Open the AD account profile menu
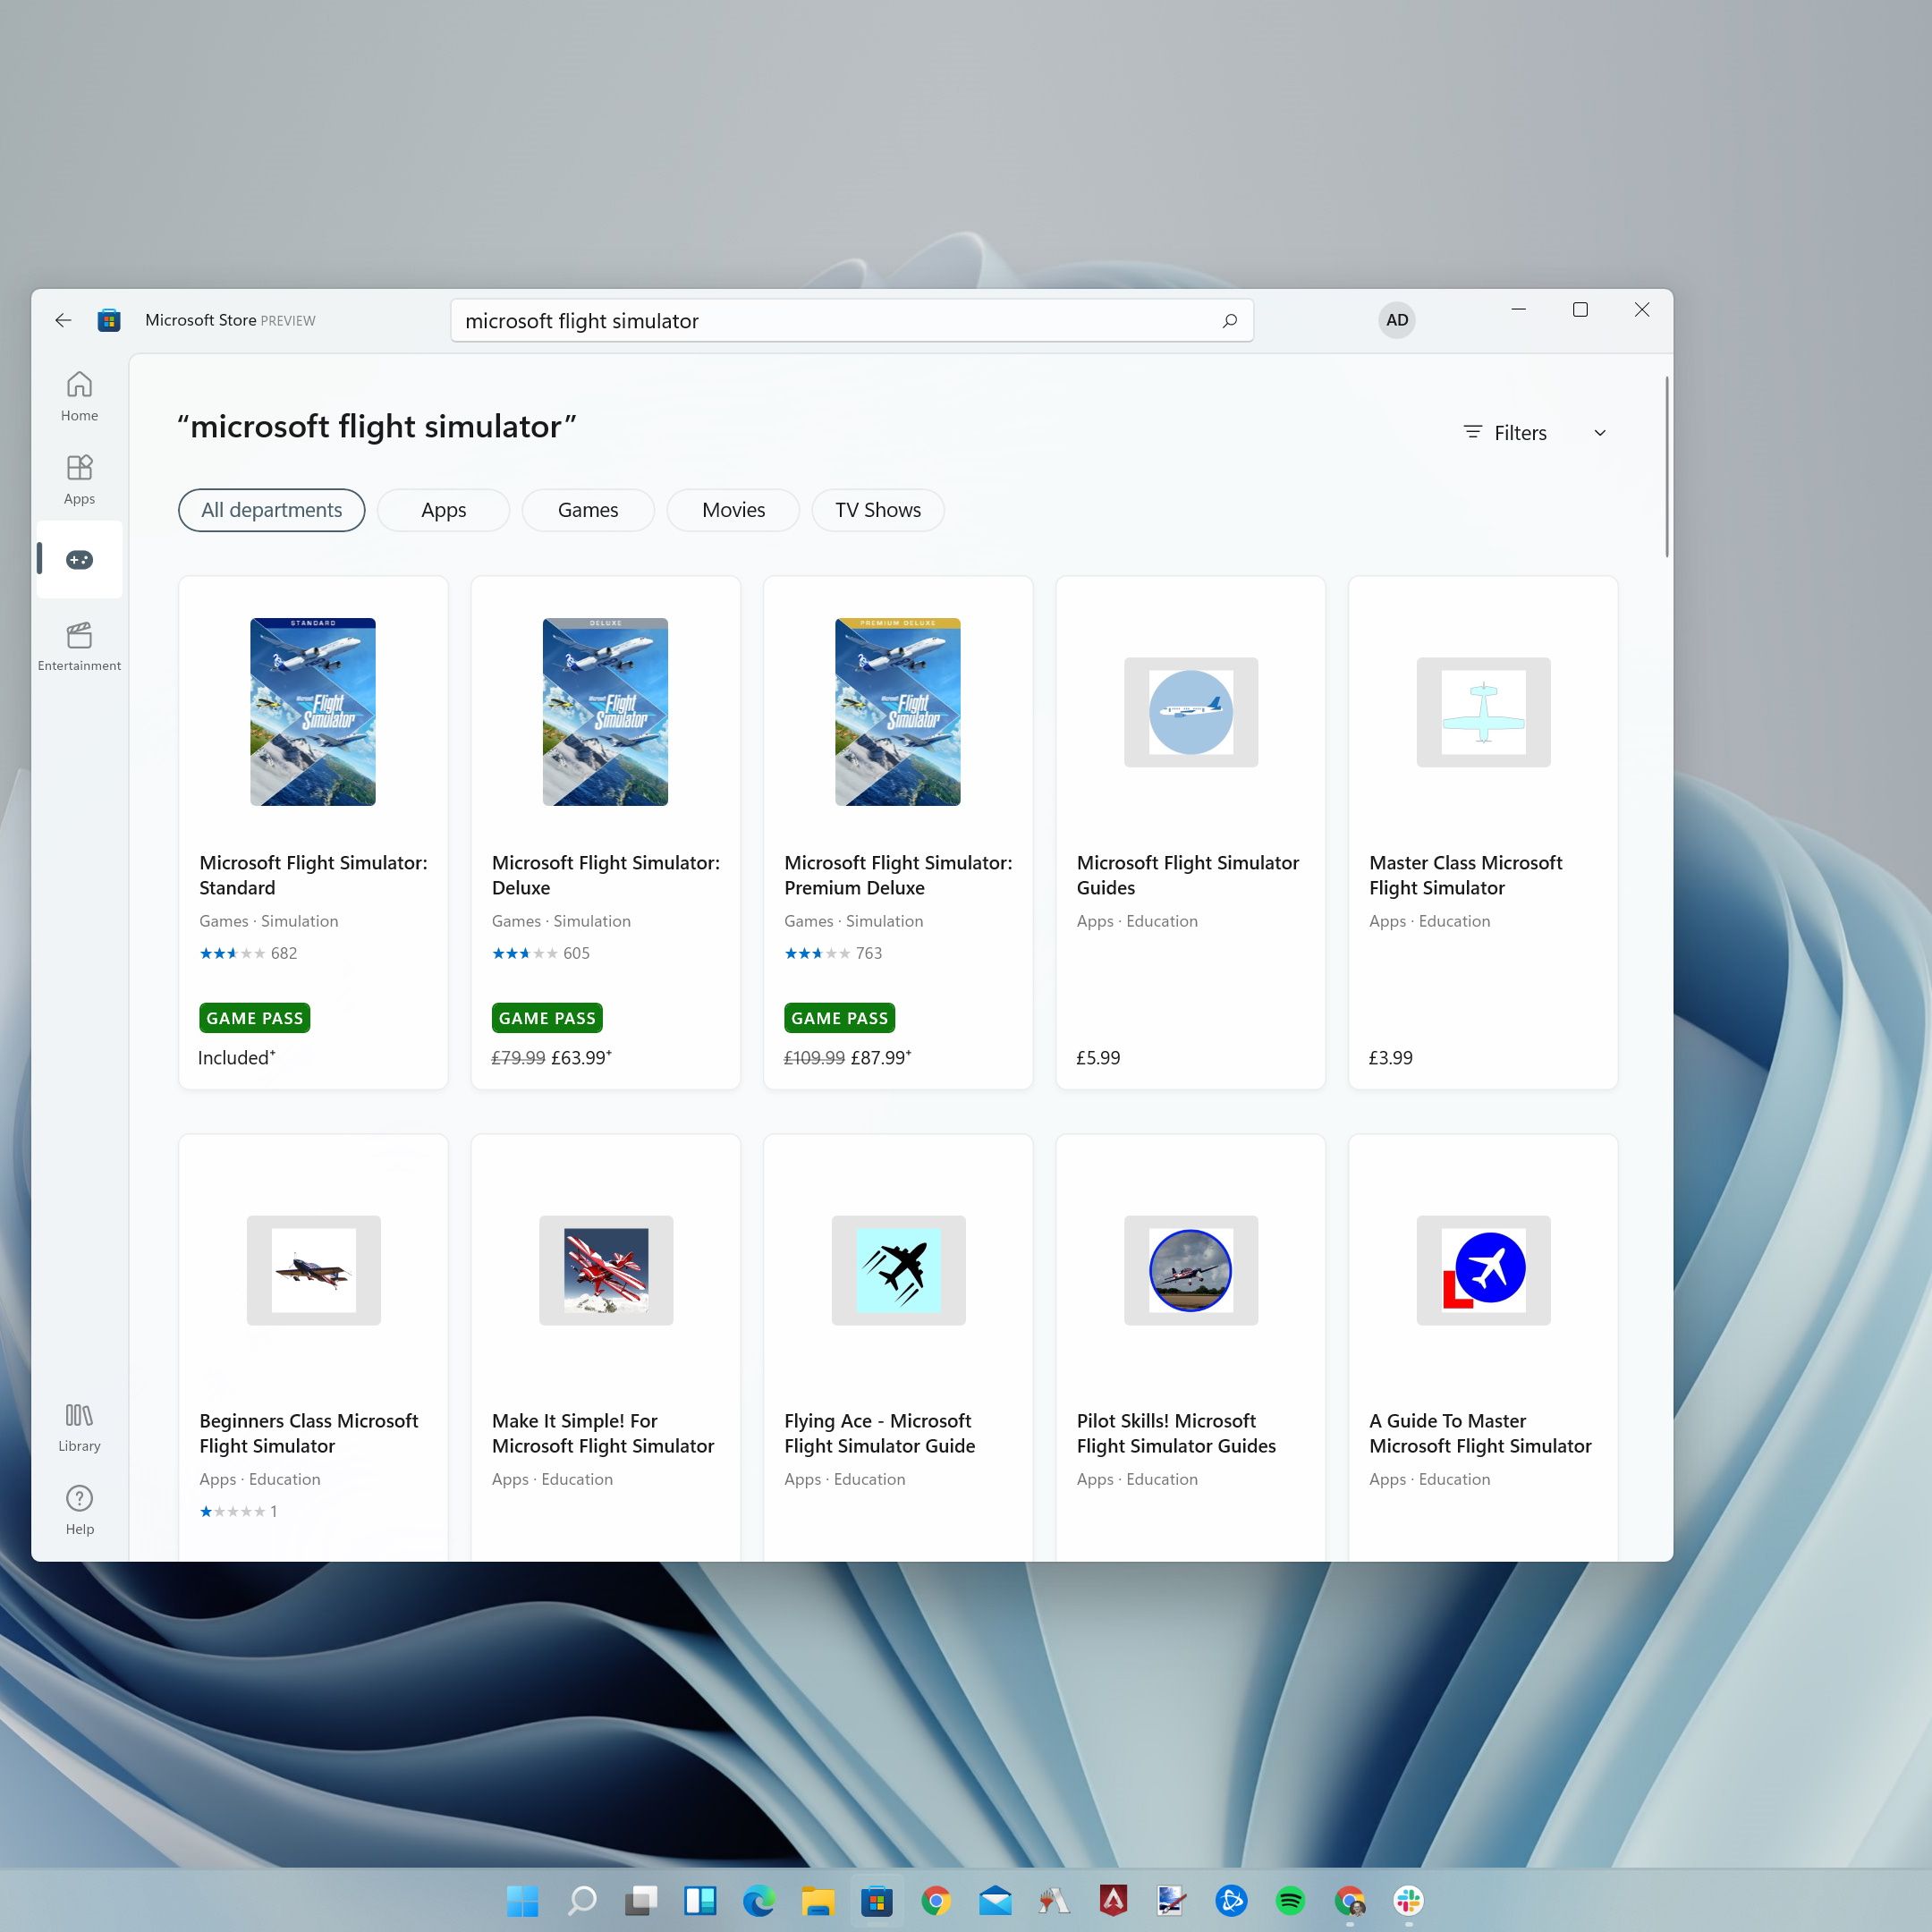The height and width of the screenshot is (1932, 1932). coord(1396,320)
